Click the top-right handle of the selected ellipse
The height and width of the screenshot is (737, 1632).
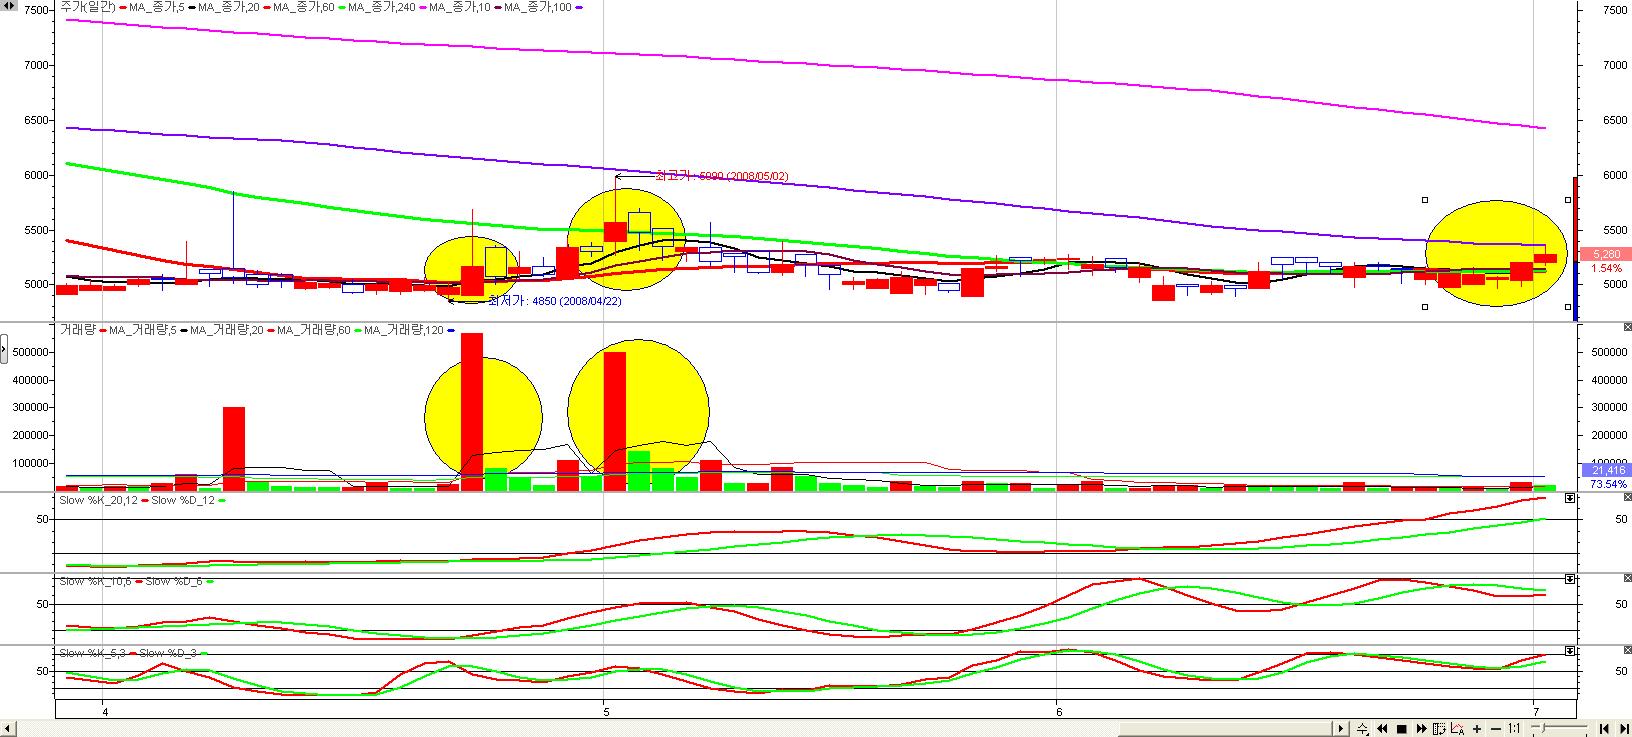coord(1567,199)
